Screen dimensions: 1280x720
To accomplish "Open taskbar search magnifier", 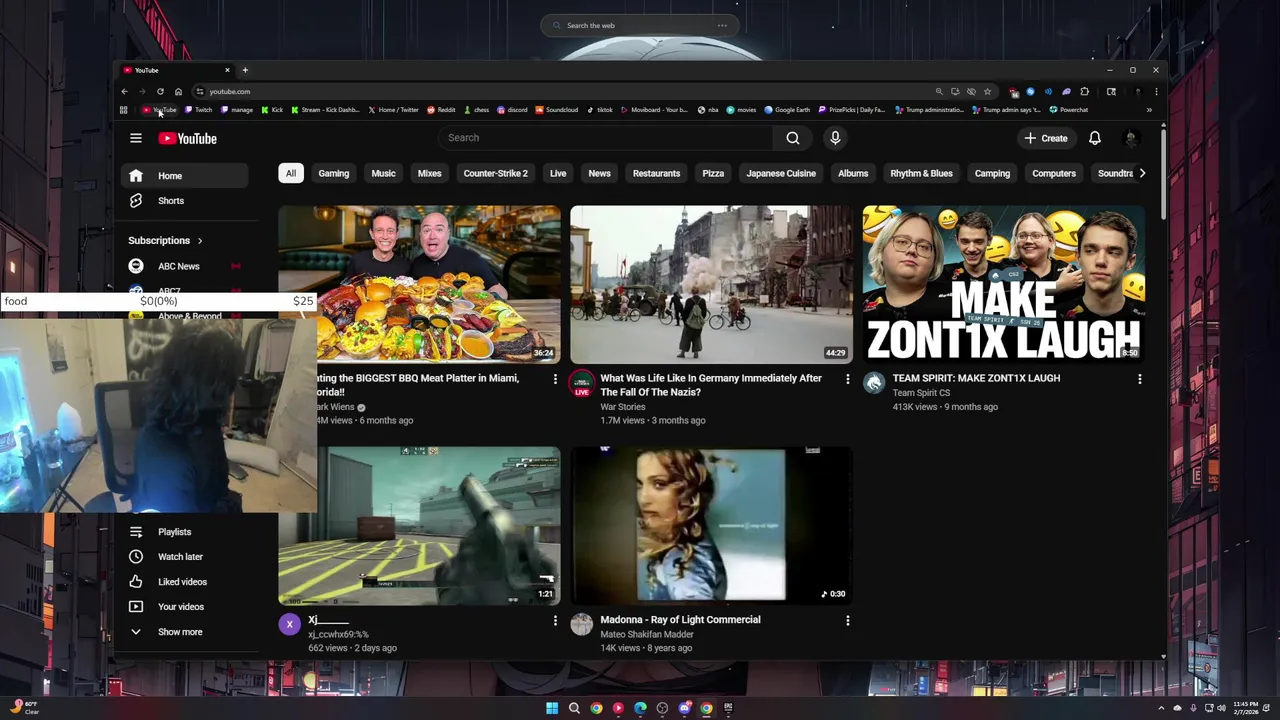I will click(574, 708).
